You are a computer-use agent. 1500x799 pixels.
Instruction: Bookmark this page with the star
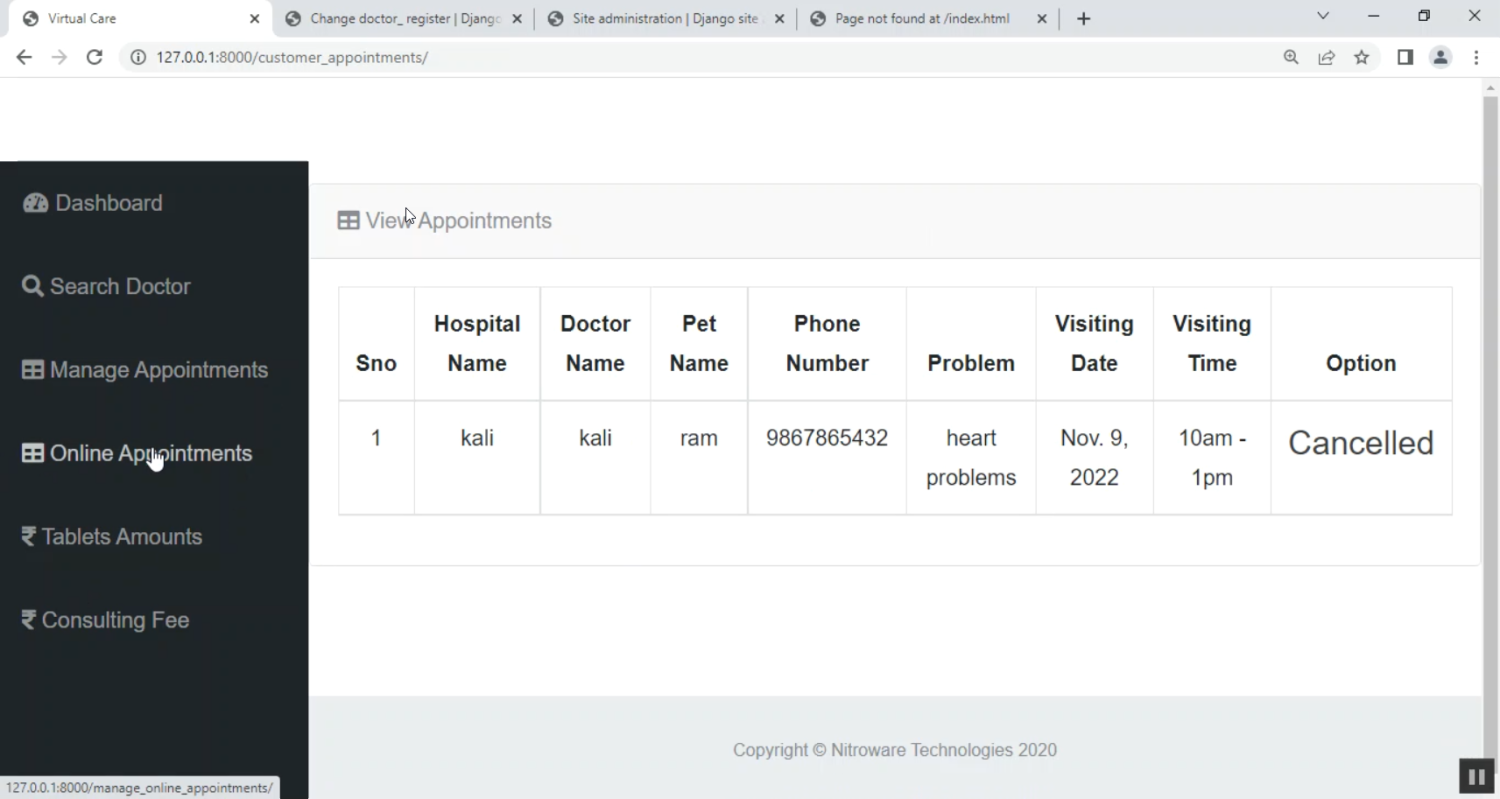pos(1361,57)
